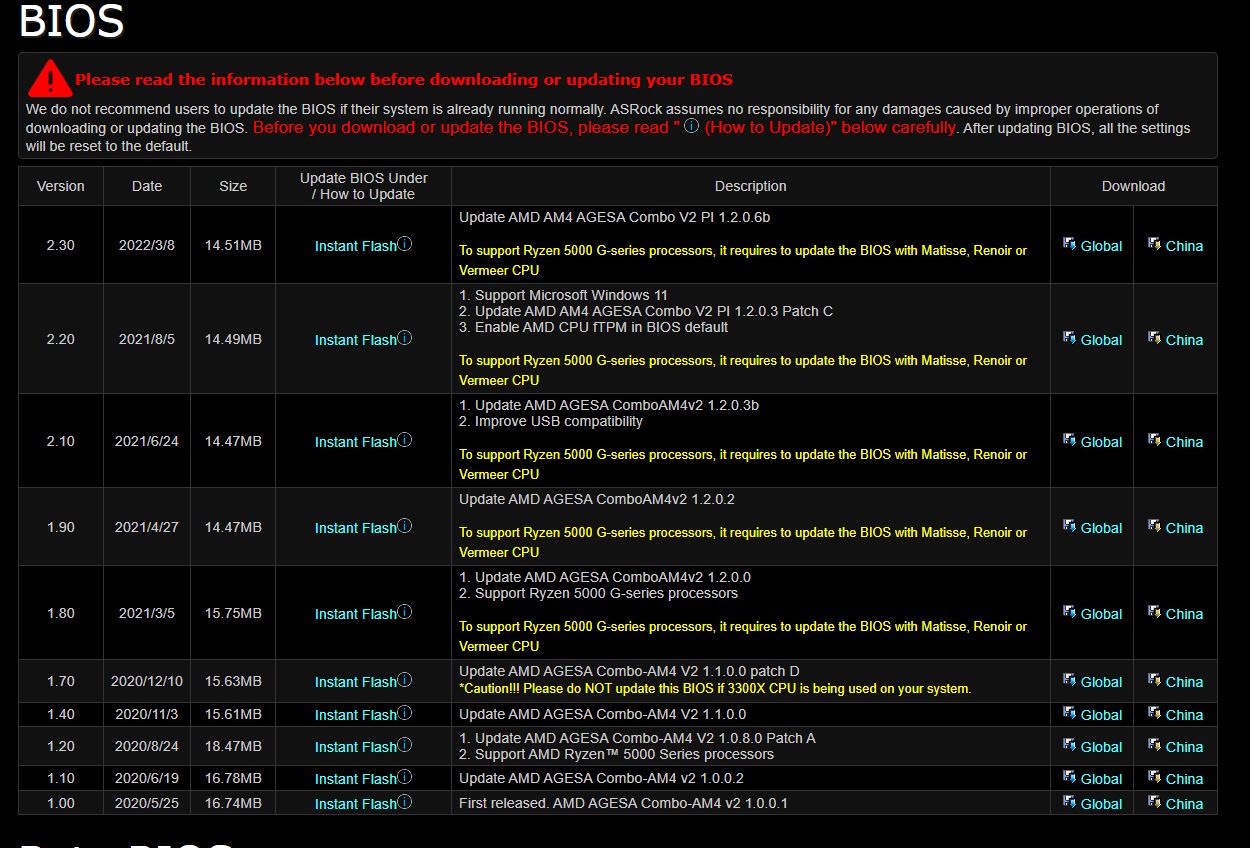Open Instant Flash link for version 1.00
The height and width of the screenshot is (848, 1250).
tap(355, 804)
